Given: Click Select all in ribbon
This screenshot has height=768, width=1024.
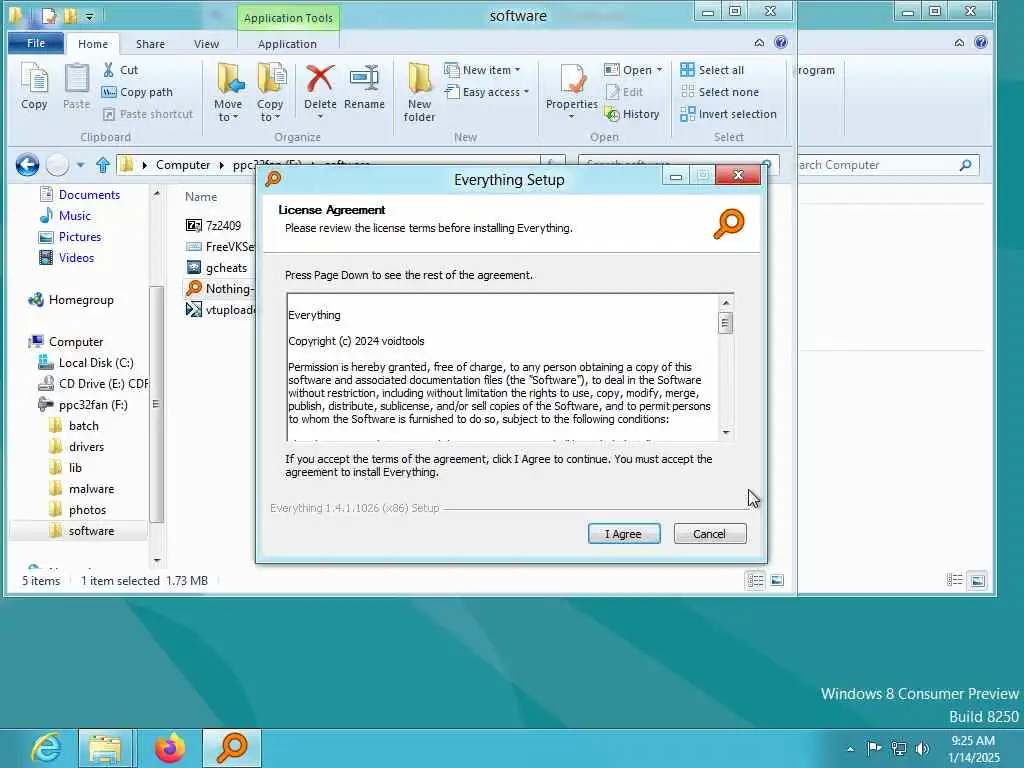Looking at the screenshot, I should click(x=712, y=70).
